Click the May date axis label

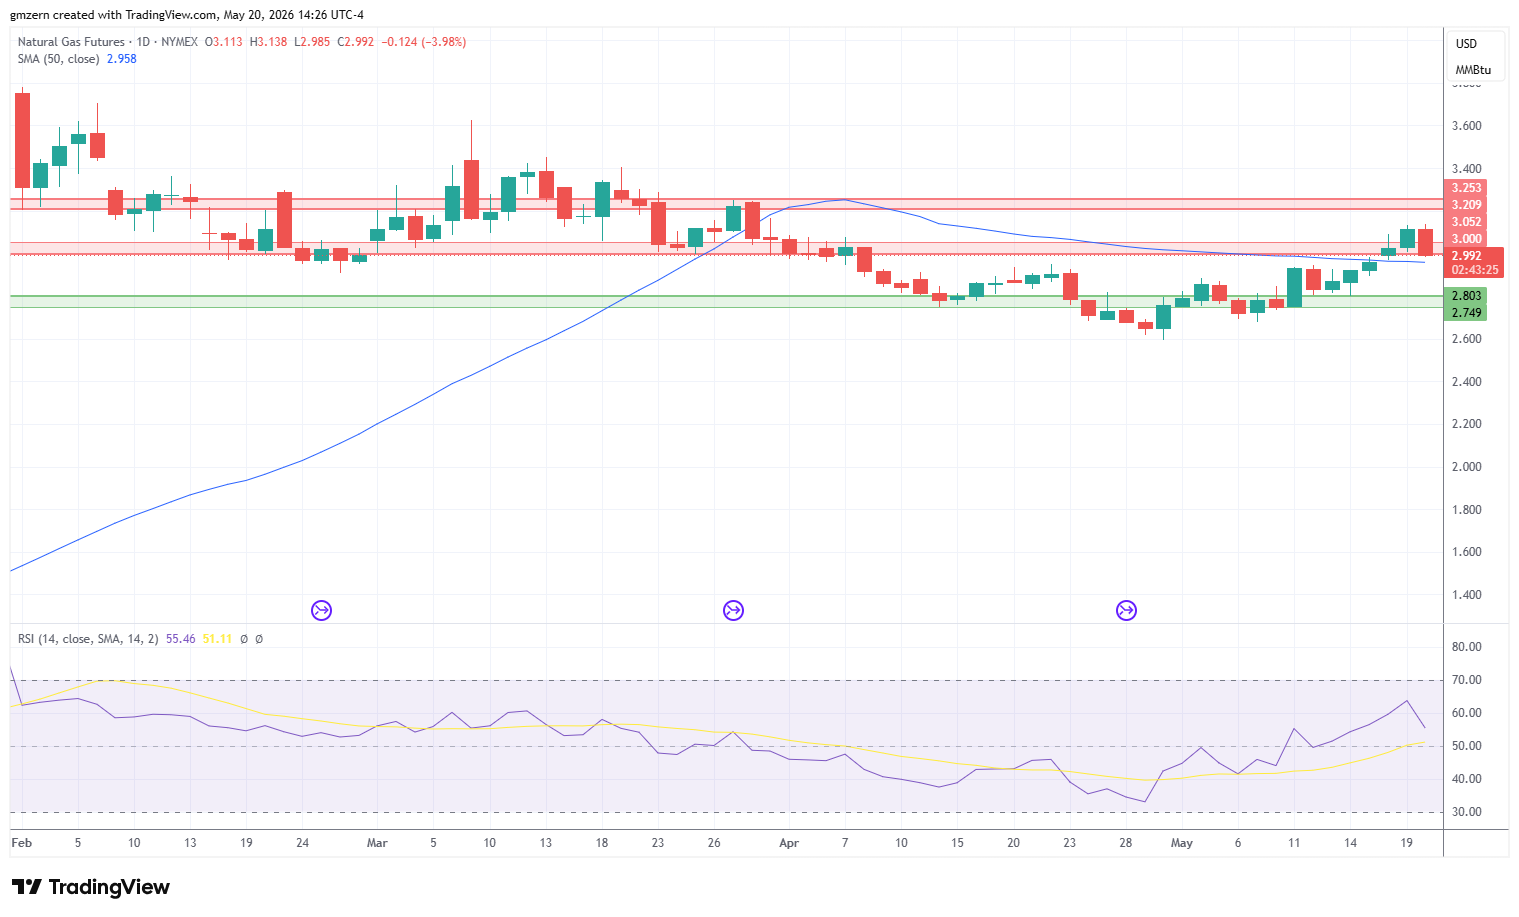(1182, 843)
